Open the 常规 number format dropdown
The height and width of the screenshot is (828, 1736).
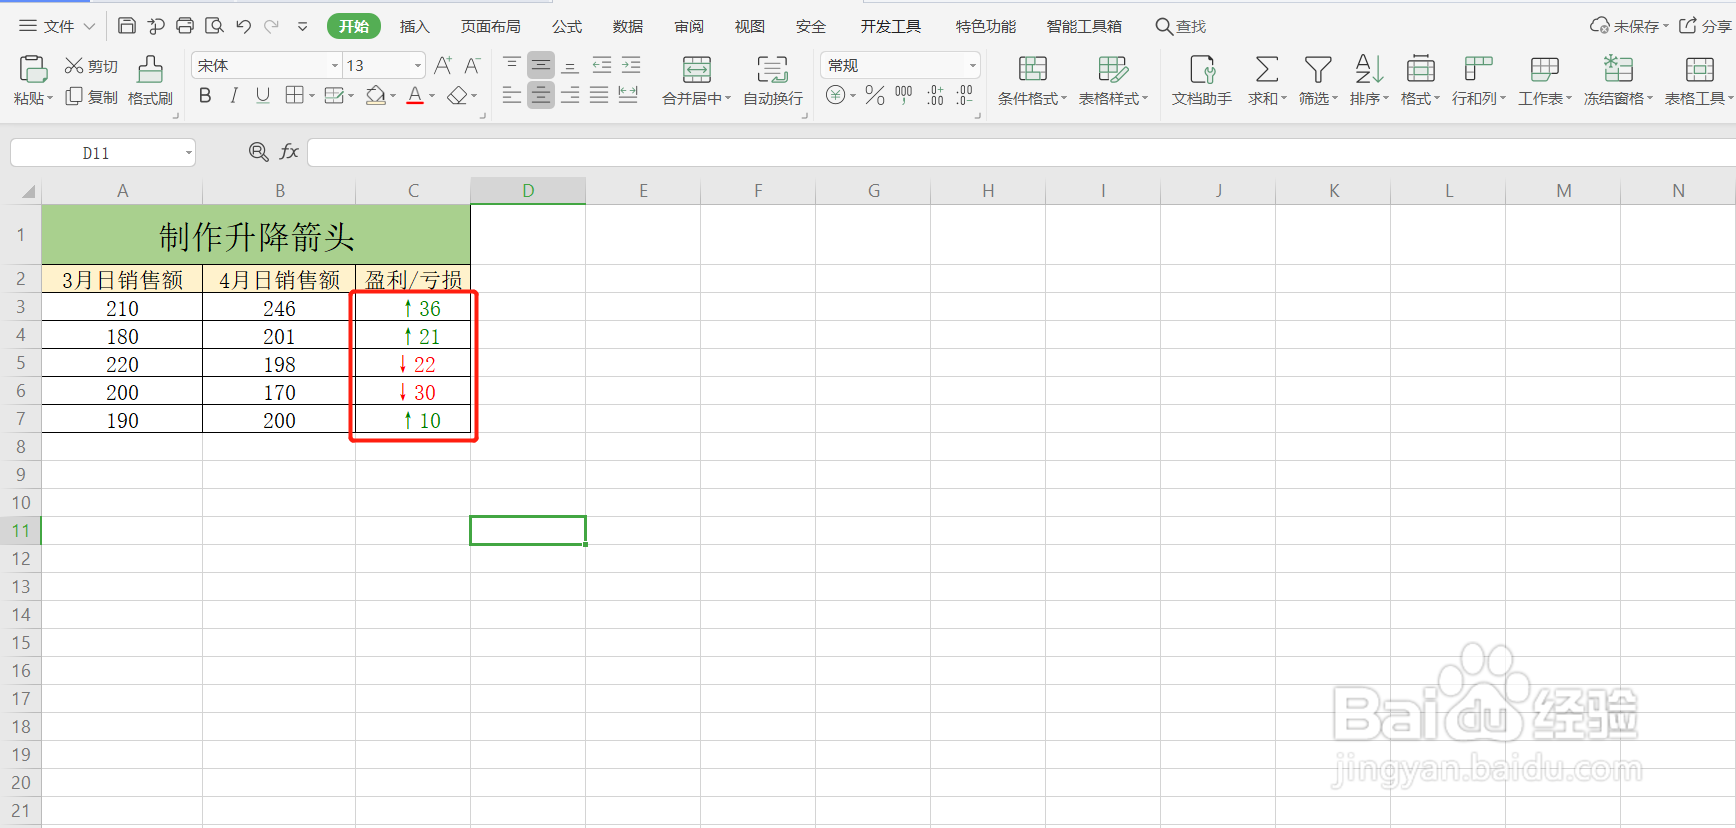coord(972,66)
